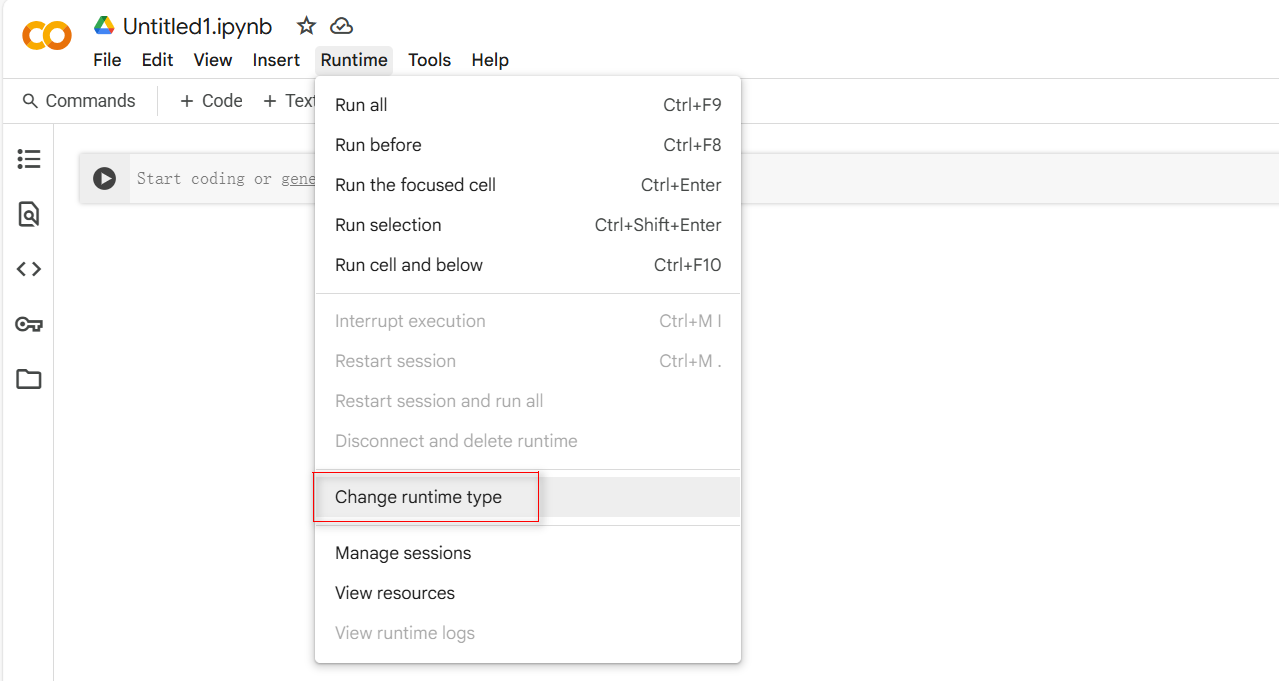
Task: Choose Run cell and below
Action: pos(528,265)
